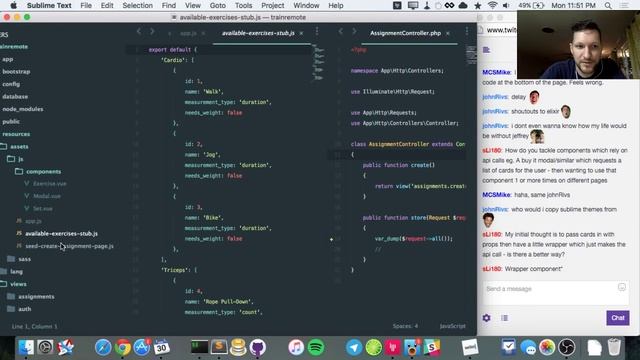
Task: Open the File menu
Action: (x=86, y=5)
